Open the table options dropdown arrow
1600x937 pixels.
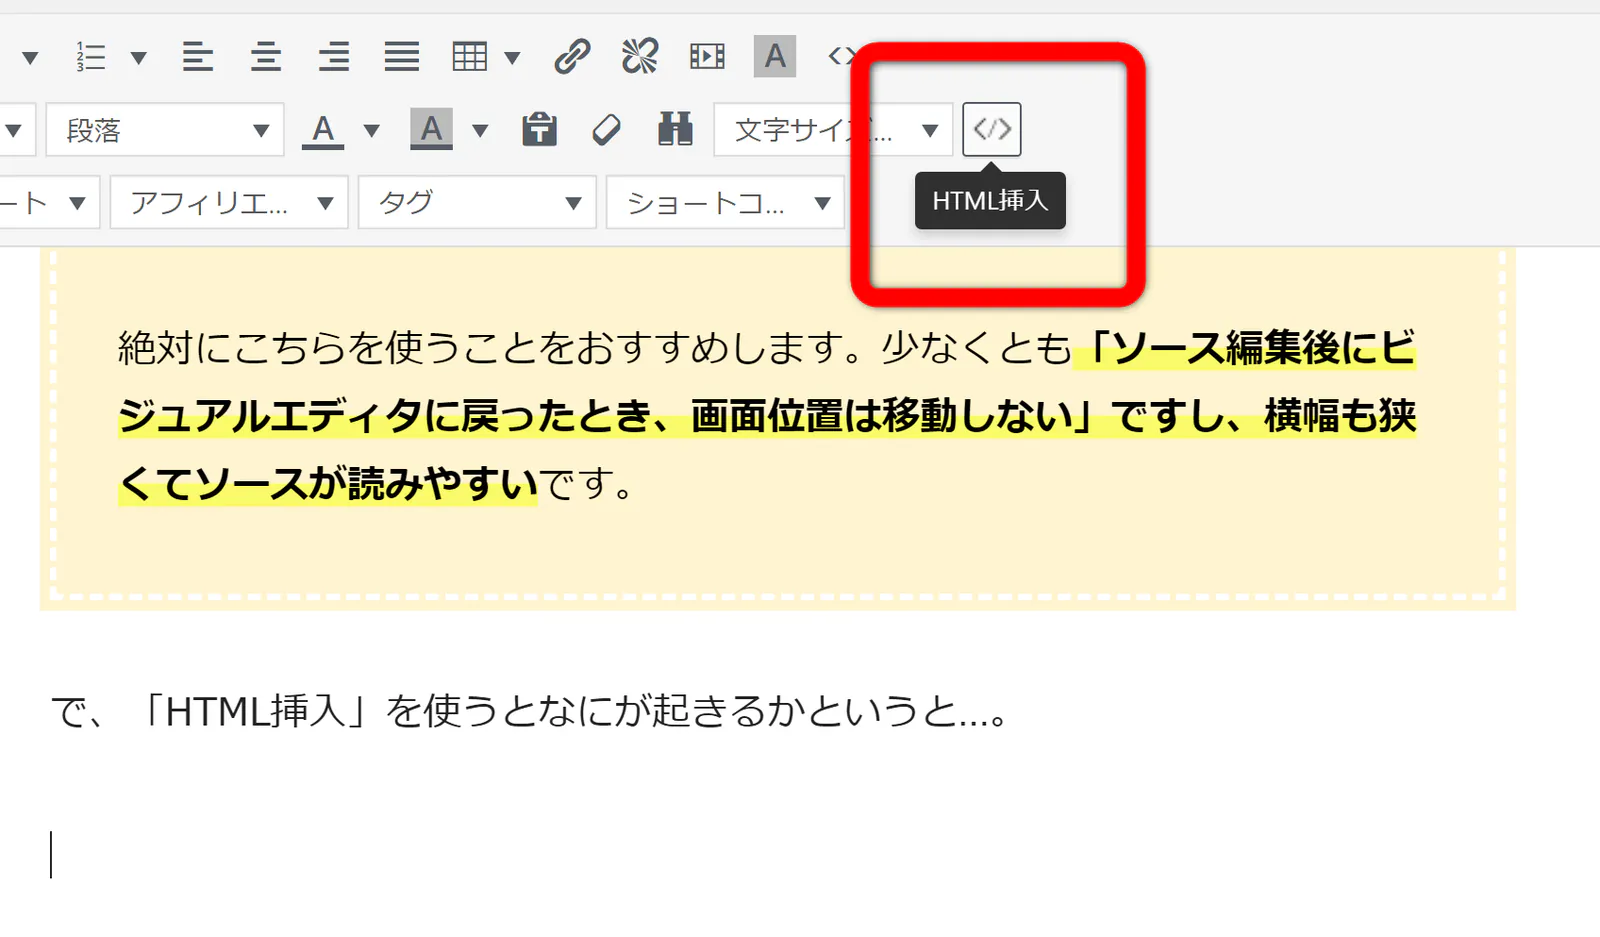pyautogui.click(x=512, y=57)
